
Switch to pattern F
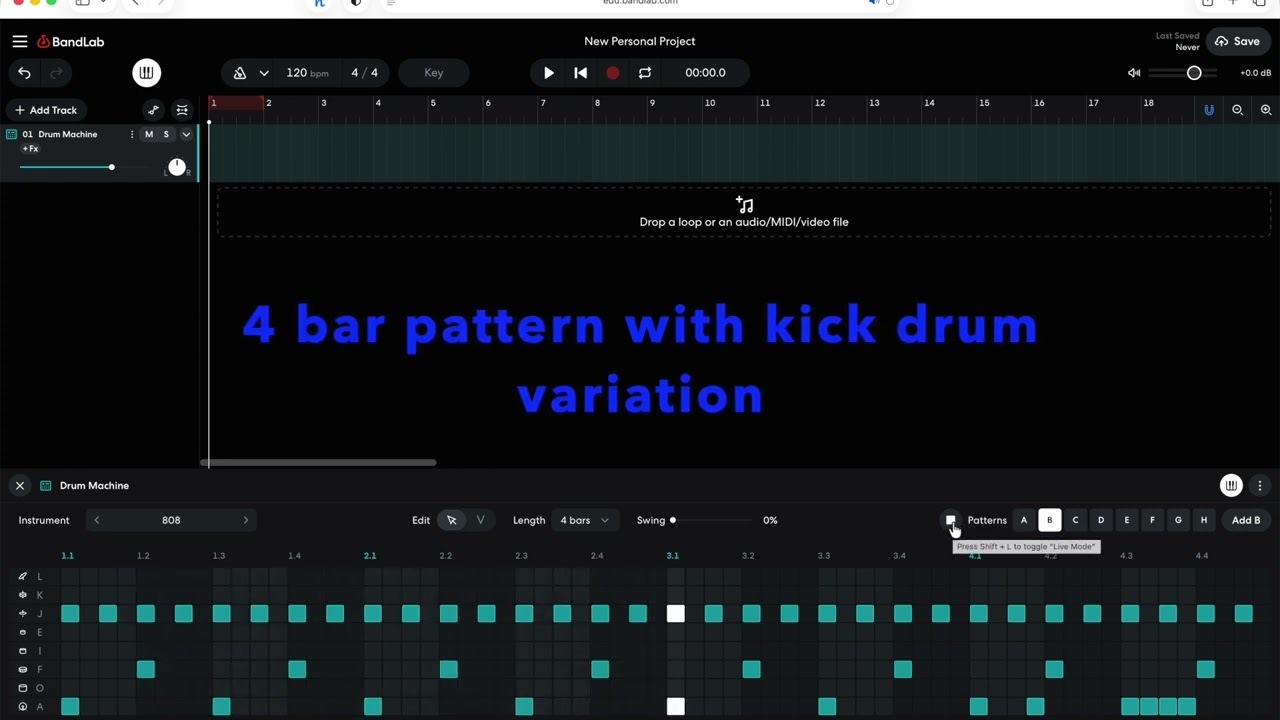pyautogui.click(x=1152, y=520)
